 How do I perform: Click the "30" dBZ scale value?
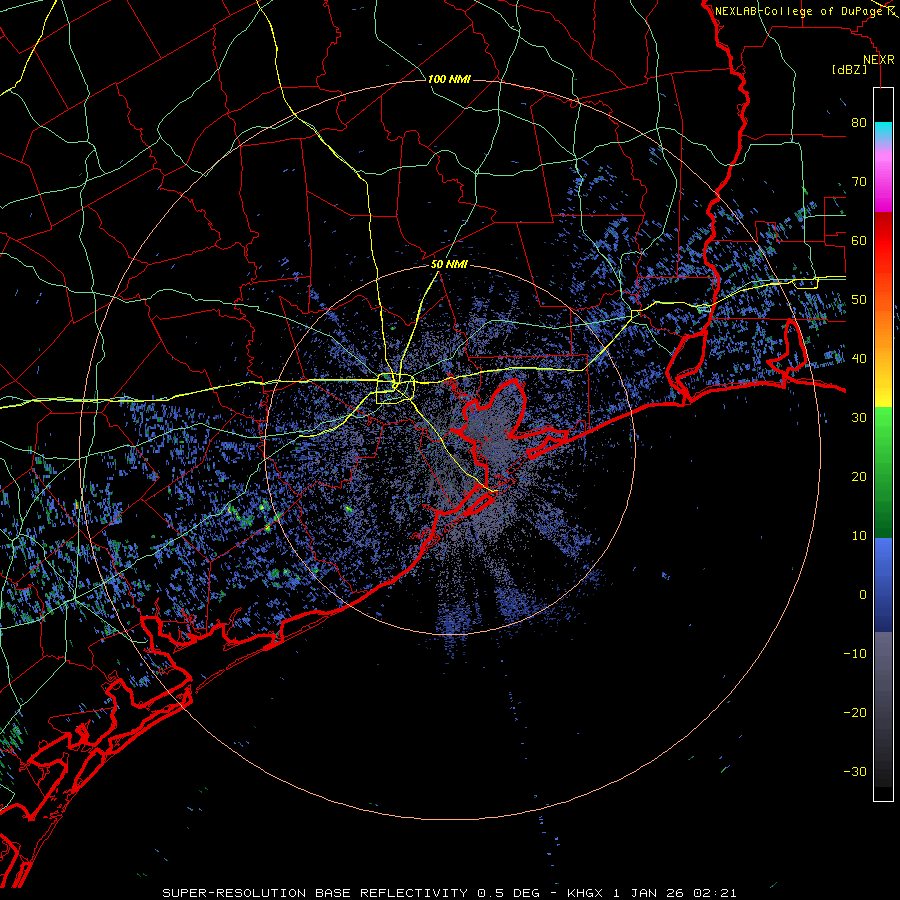click(x=859, y=417)
